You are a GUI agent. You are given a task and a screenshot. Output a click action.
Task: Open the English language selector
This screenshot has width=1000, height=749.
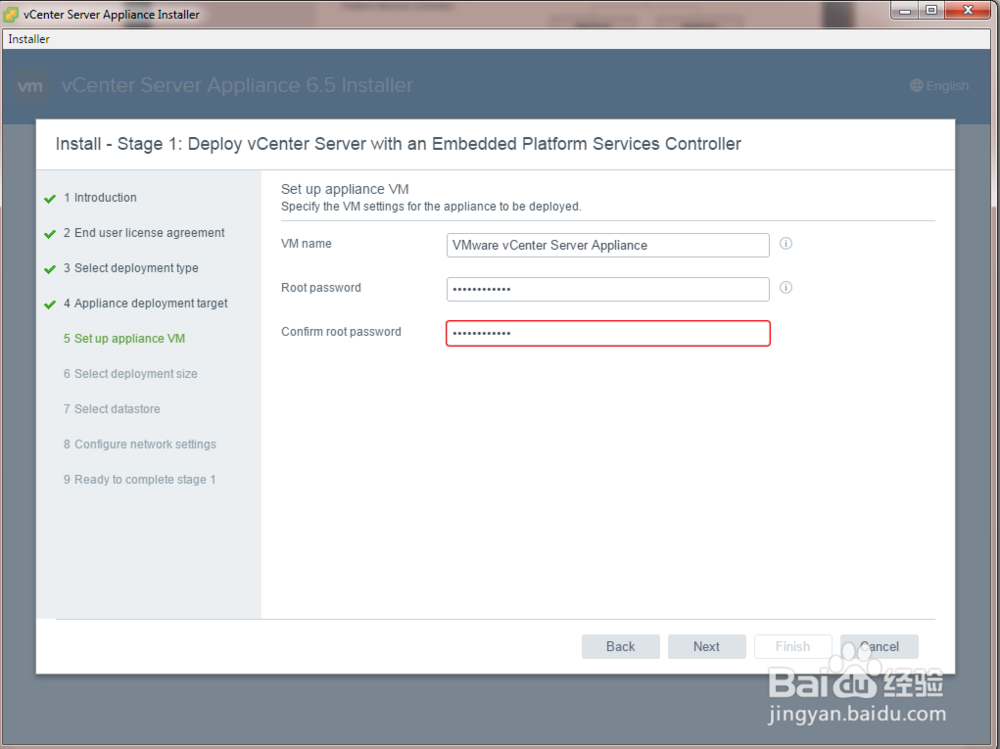939,85
